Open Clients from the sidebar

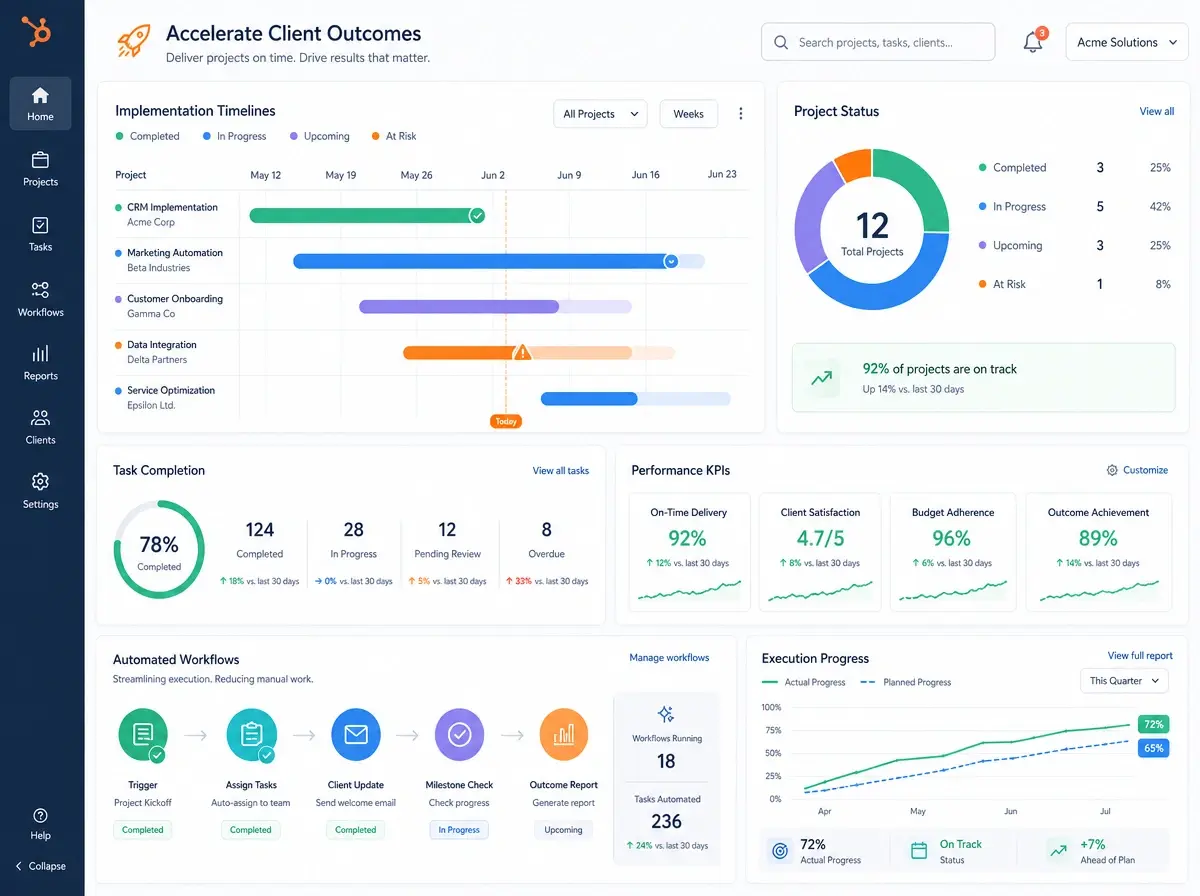pyautogui.click(x=40, y=427)
